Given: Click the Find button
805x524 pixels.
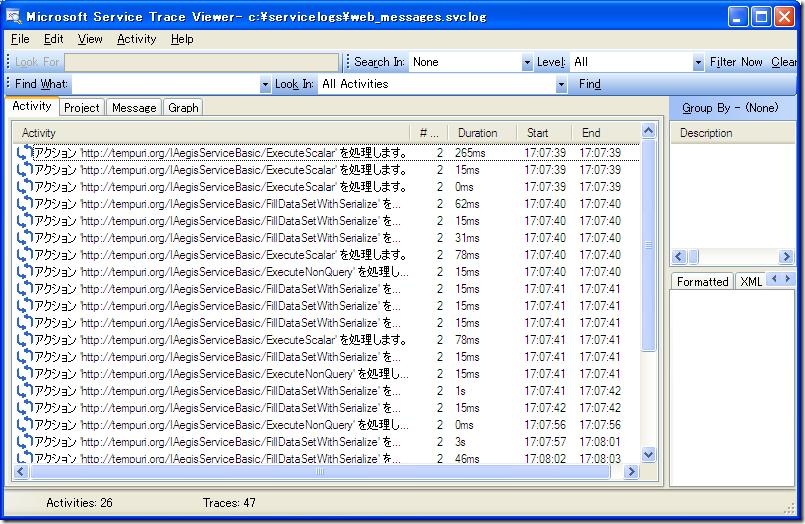Looking at the screenshot, I should coord(589,84).
